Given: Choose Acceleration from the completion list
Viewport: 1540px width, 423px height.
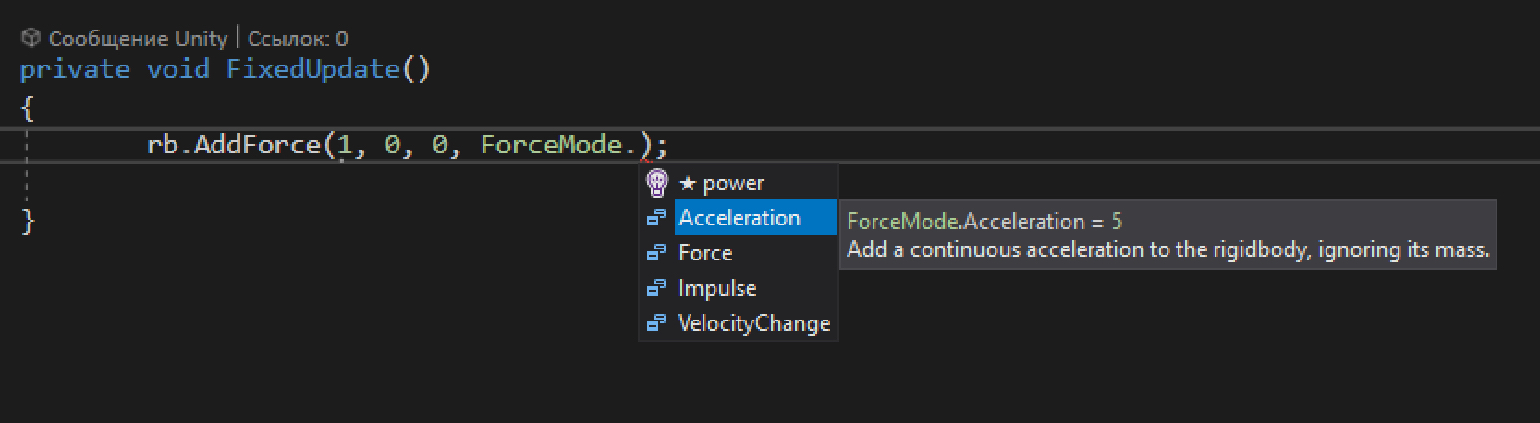Looking at the screenshot, I should (740, 218).
